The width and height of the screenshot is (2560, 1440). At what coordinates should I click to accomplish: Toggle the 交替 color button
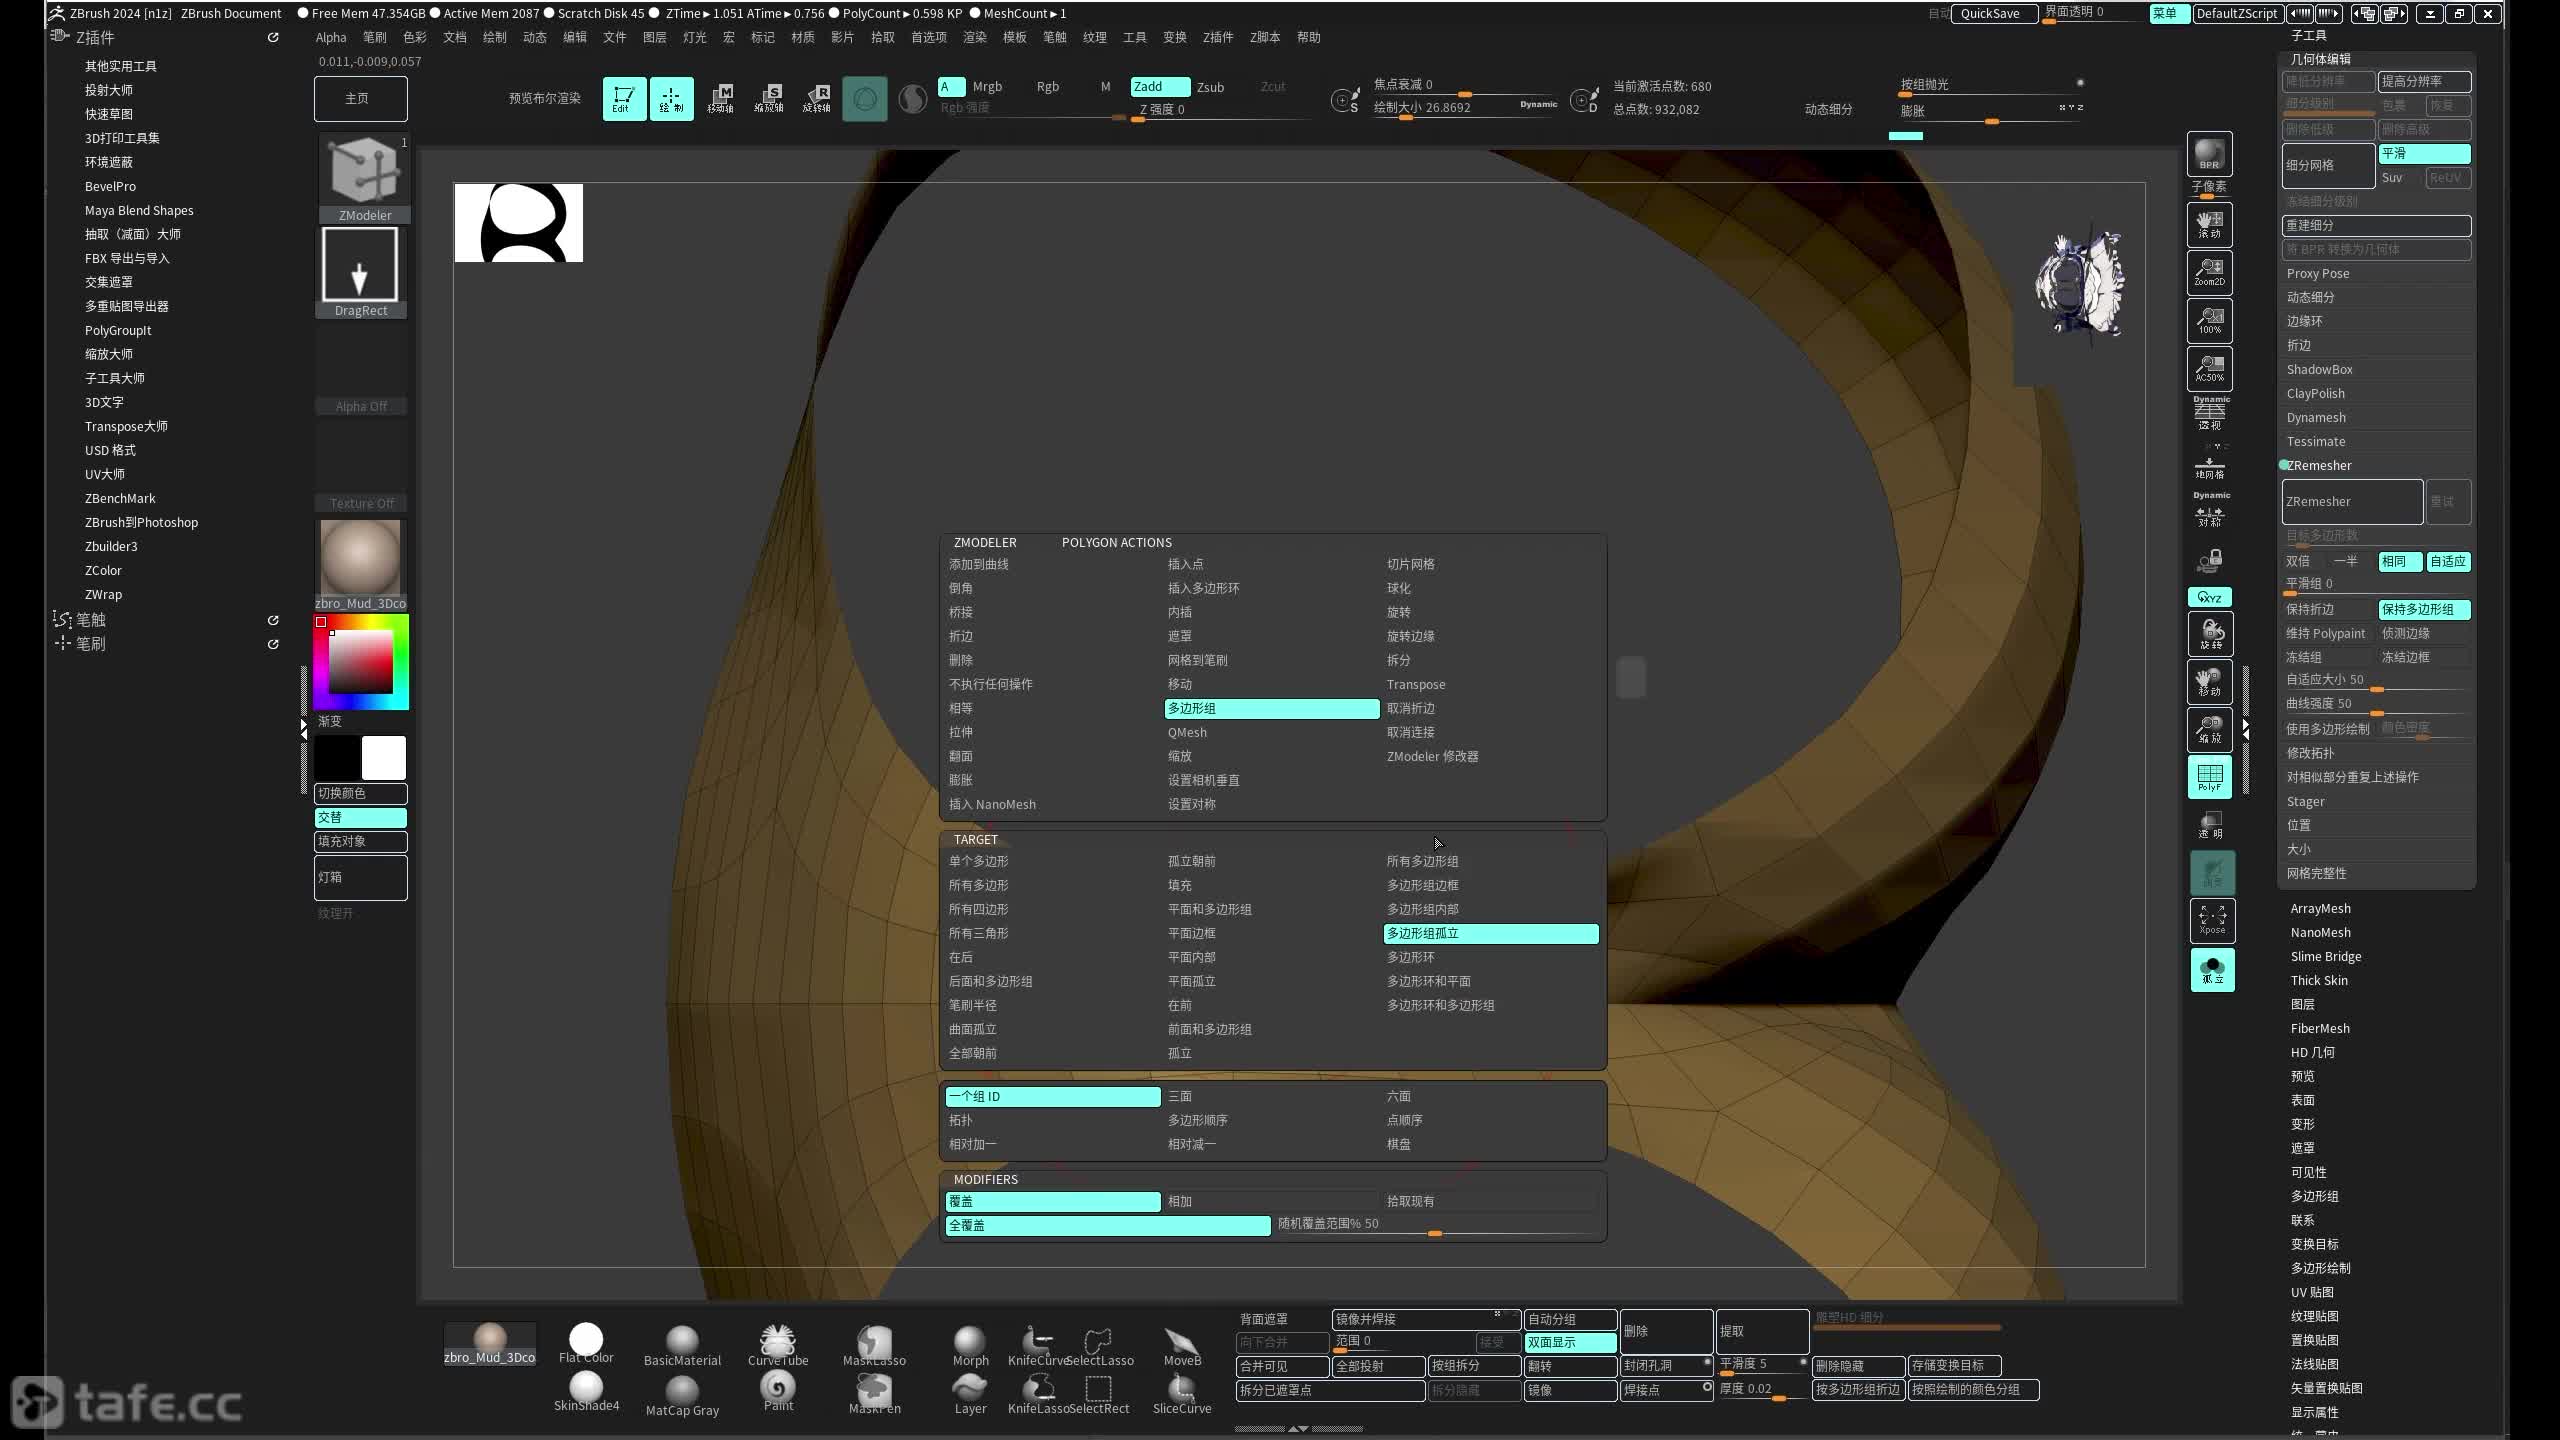click(x=360, y=817)
